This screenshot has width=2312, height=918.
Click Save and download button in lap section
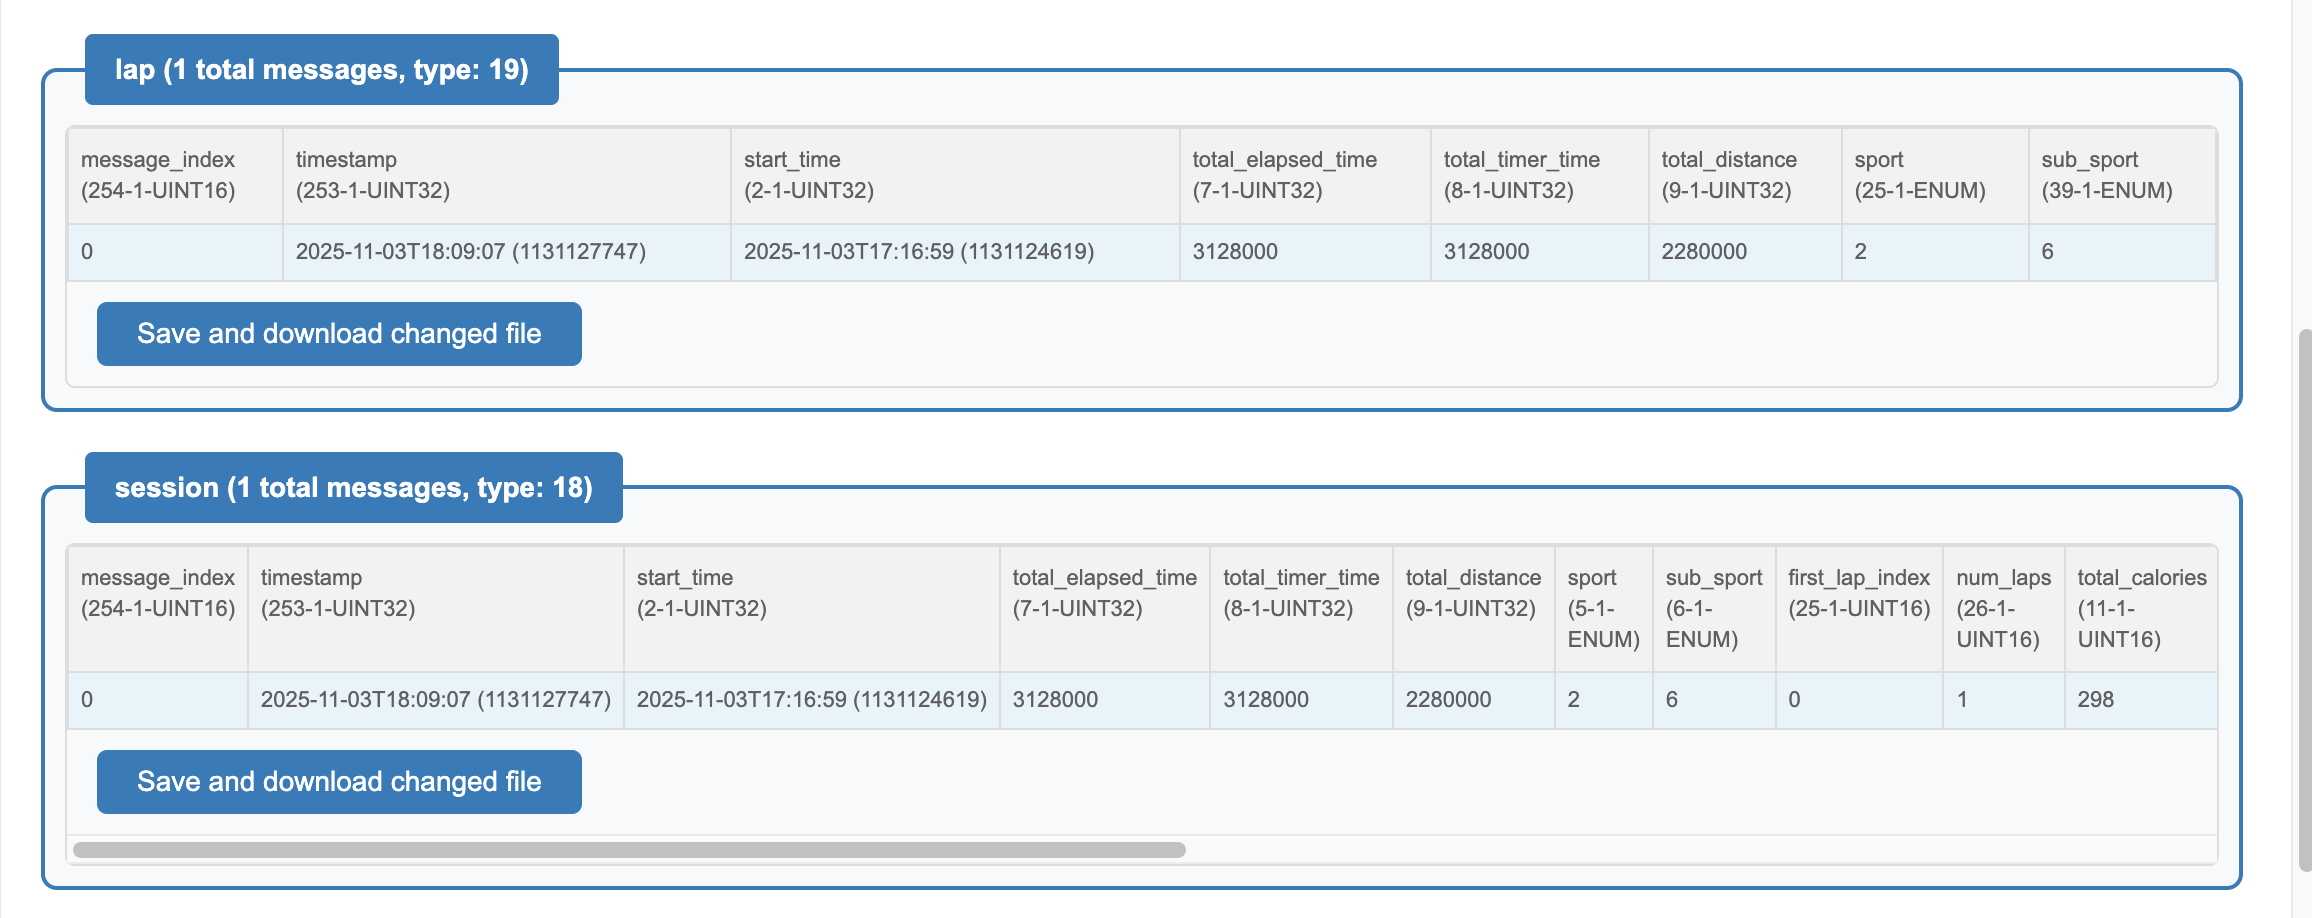coord(339,334)
